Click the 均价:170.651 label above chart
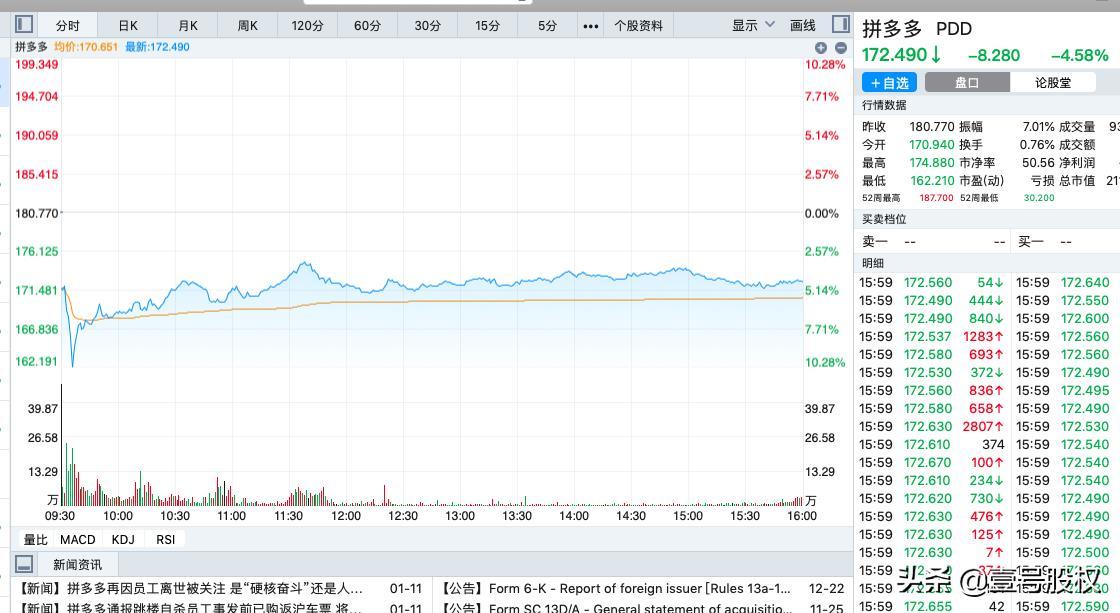The height and width of the screenshot is (613, 1120). click(86, 47)
